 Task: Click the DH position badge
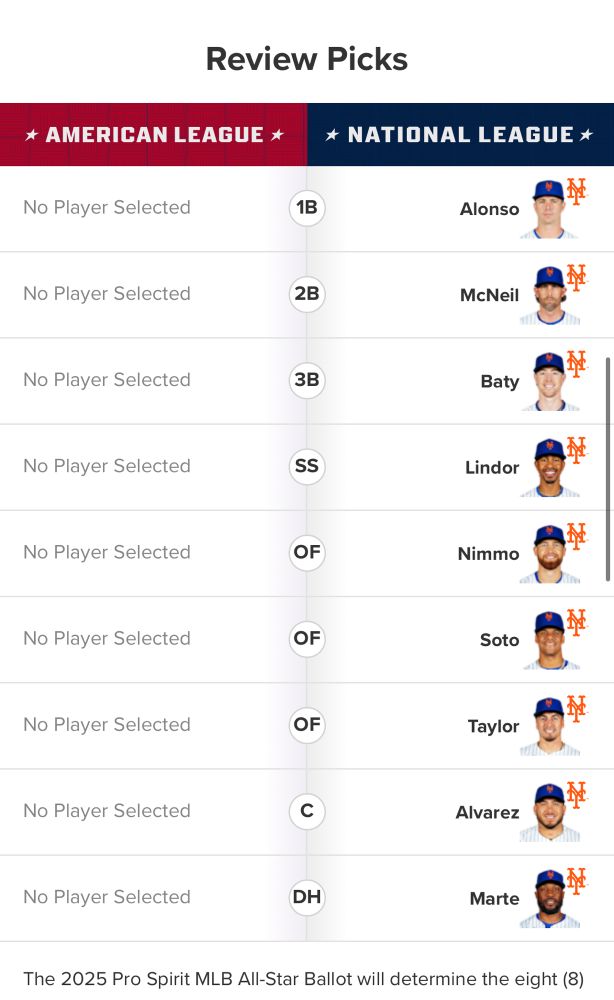(307, 898)
